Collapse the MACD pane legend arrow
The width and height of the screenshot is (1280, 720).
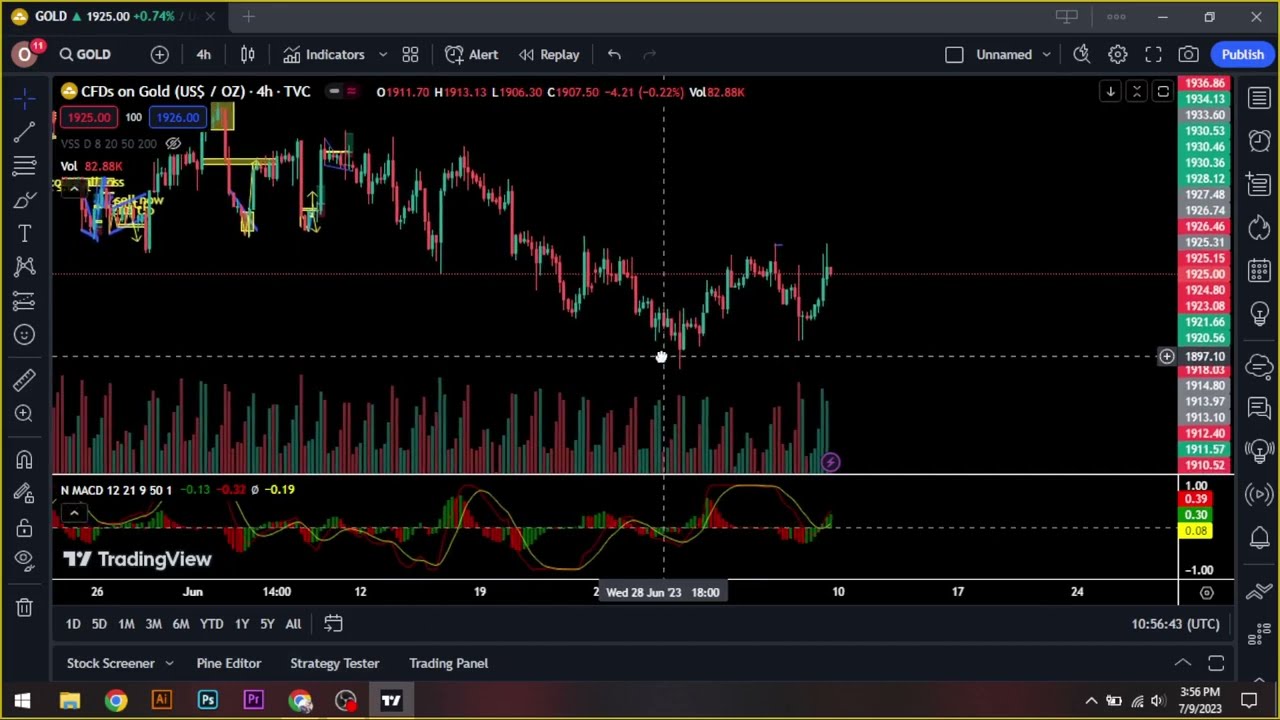coord(74,513)
